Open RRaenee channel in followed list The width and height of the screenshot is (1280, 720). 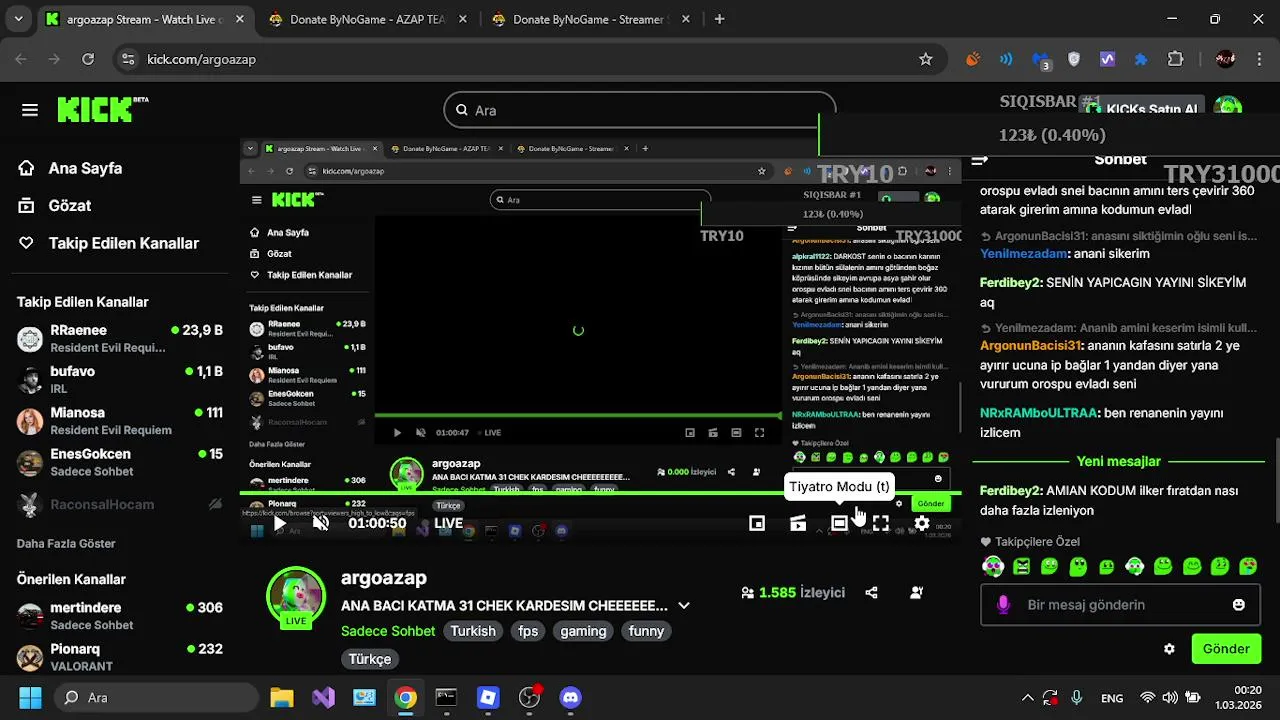(x=120, y=338)
